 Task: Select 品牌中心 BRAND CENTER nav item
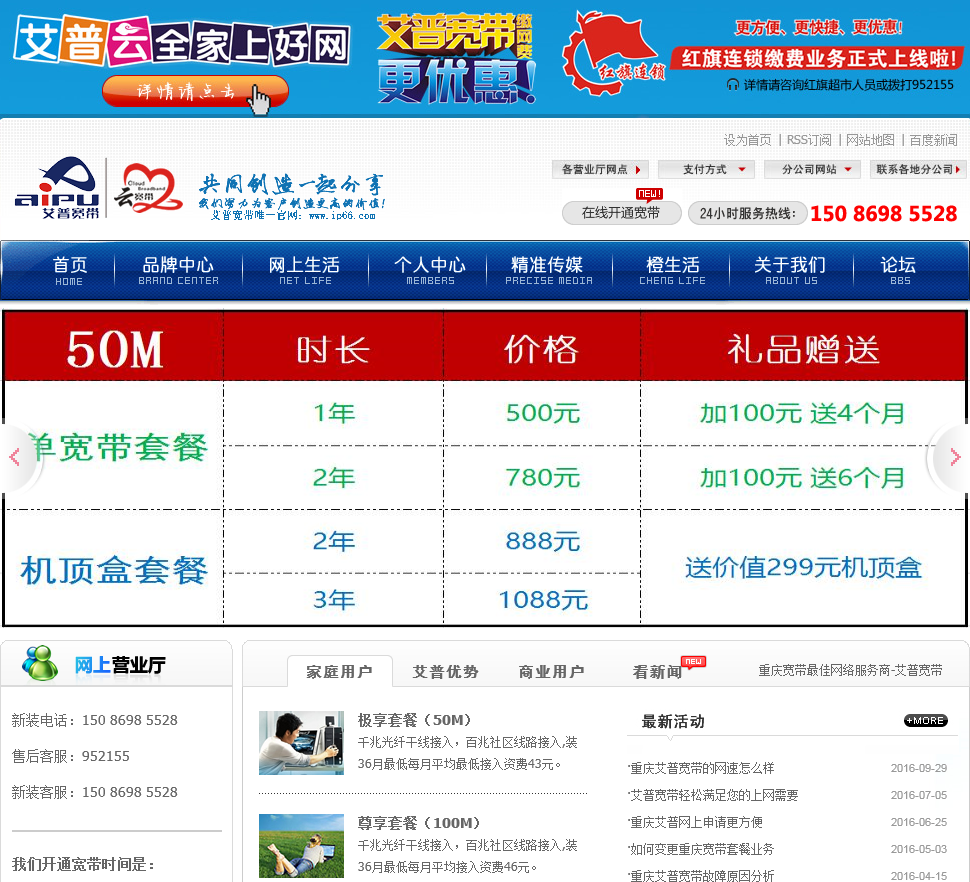point(178,271)
